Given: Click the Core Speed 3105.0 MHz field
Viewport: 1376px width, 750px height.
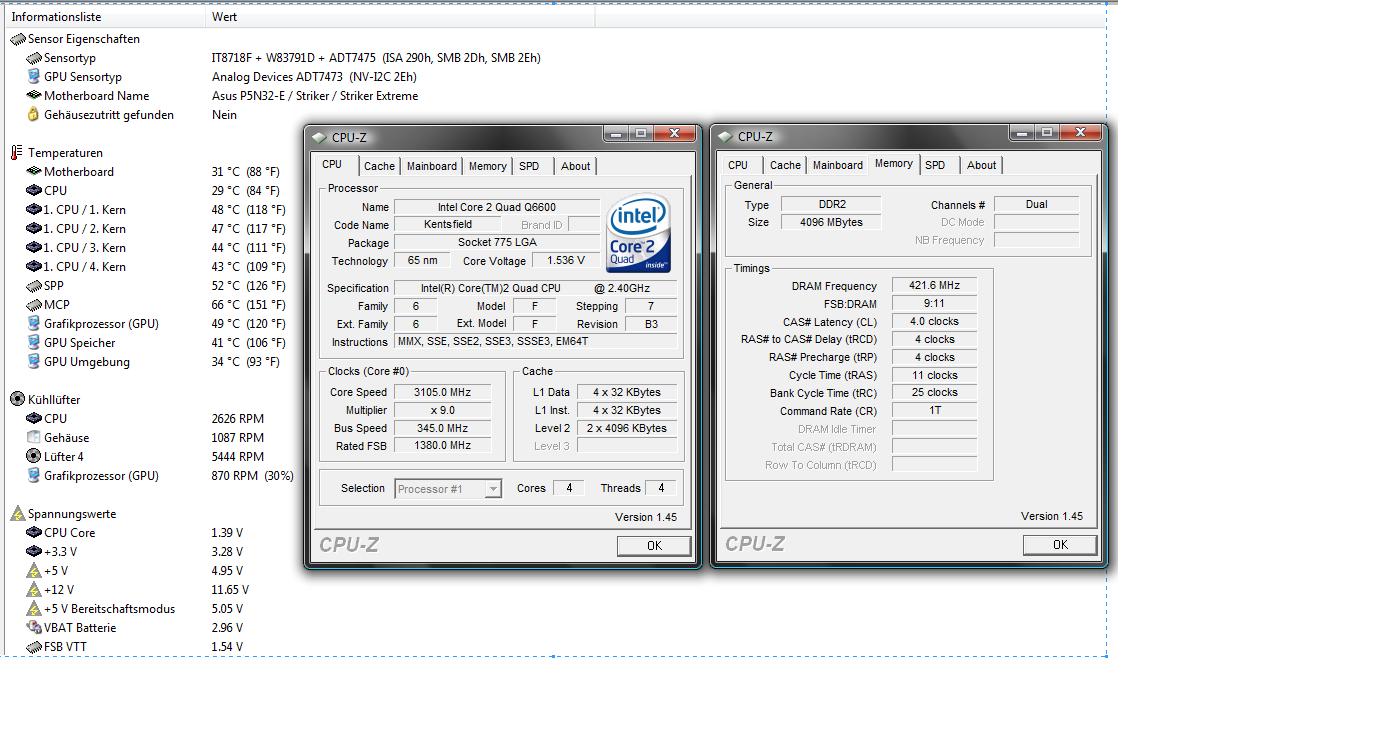Looking at the screenshot, I should [445, 392].
